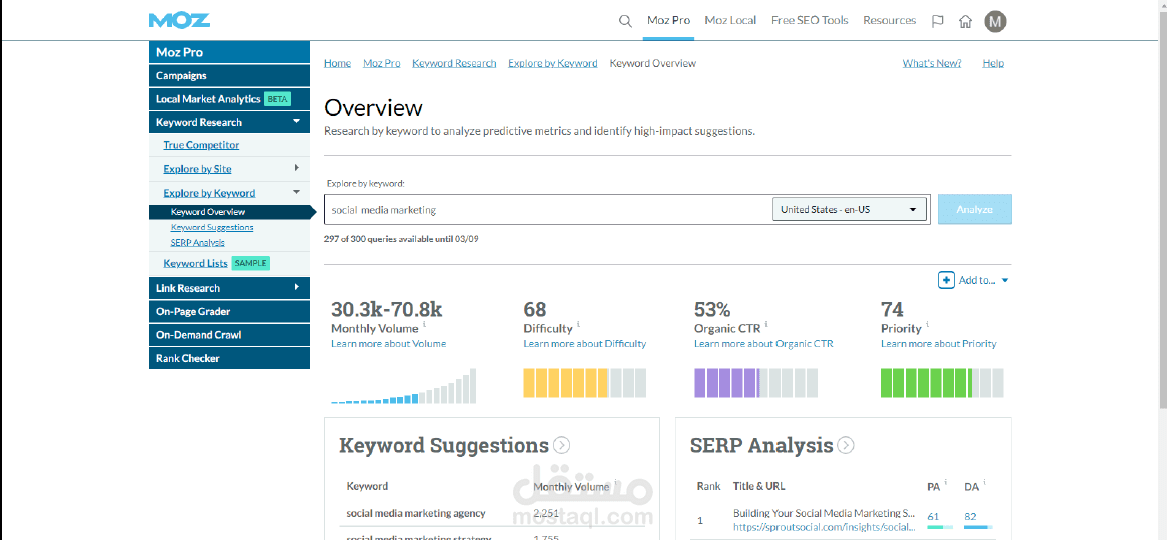Click the Moz Pro sidebar header

(229, 52)
